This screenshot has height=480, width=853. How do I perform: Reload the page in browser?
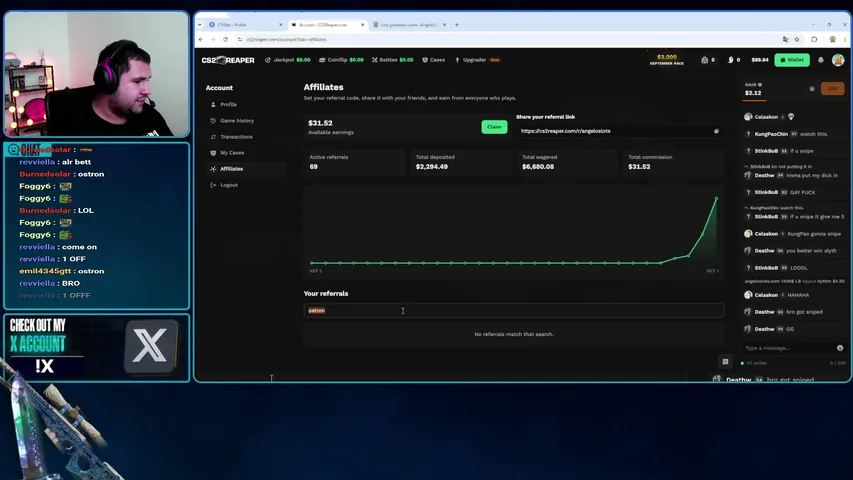tap(225, 39)
